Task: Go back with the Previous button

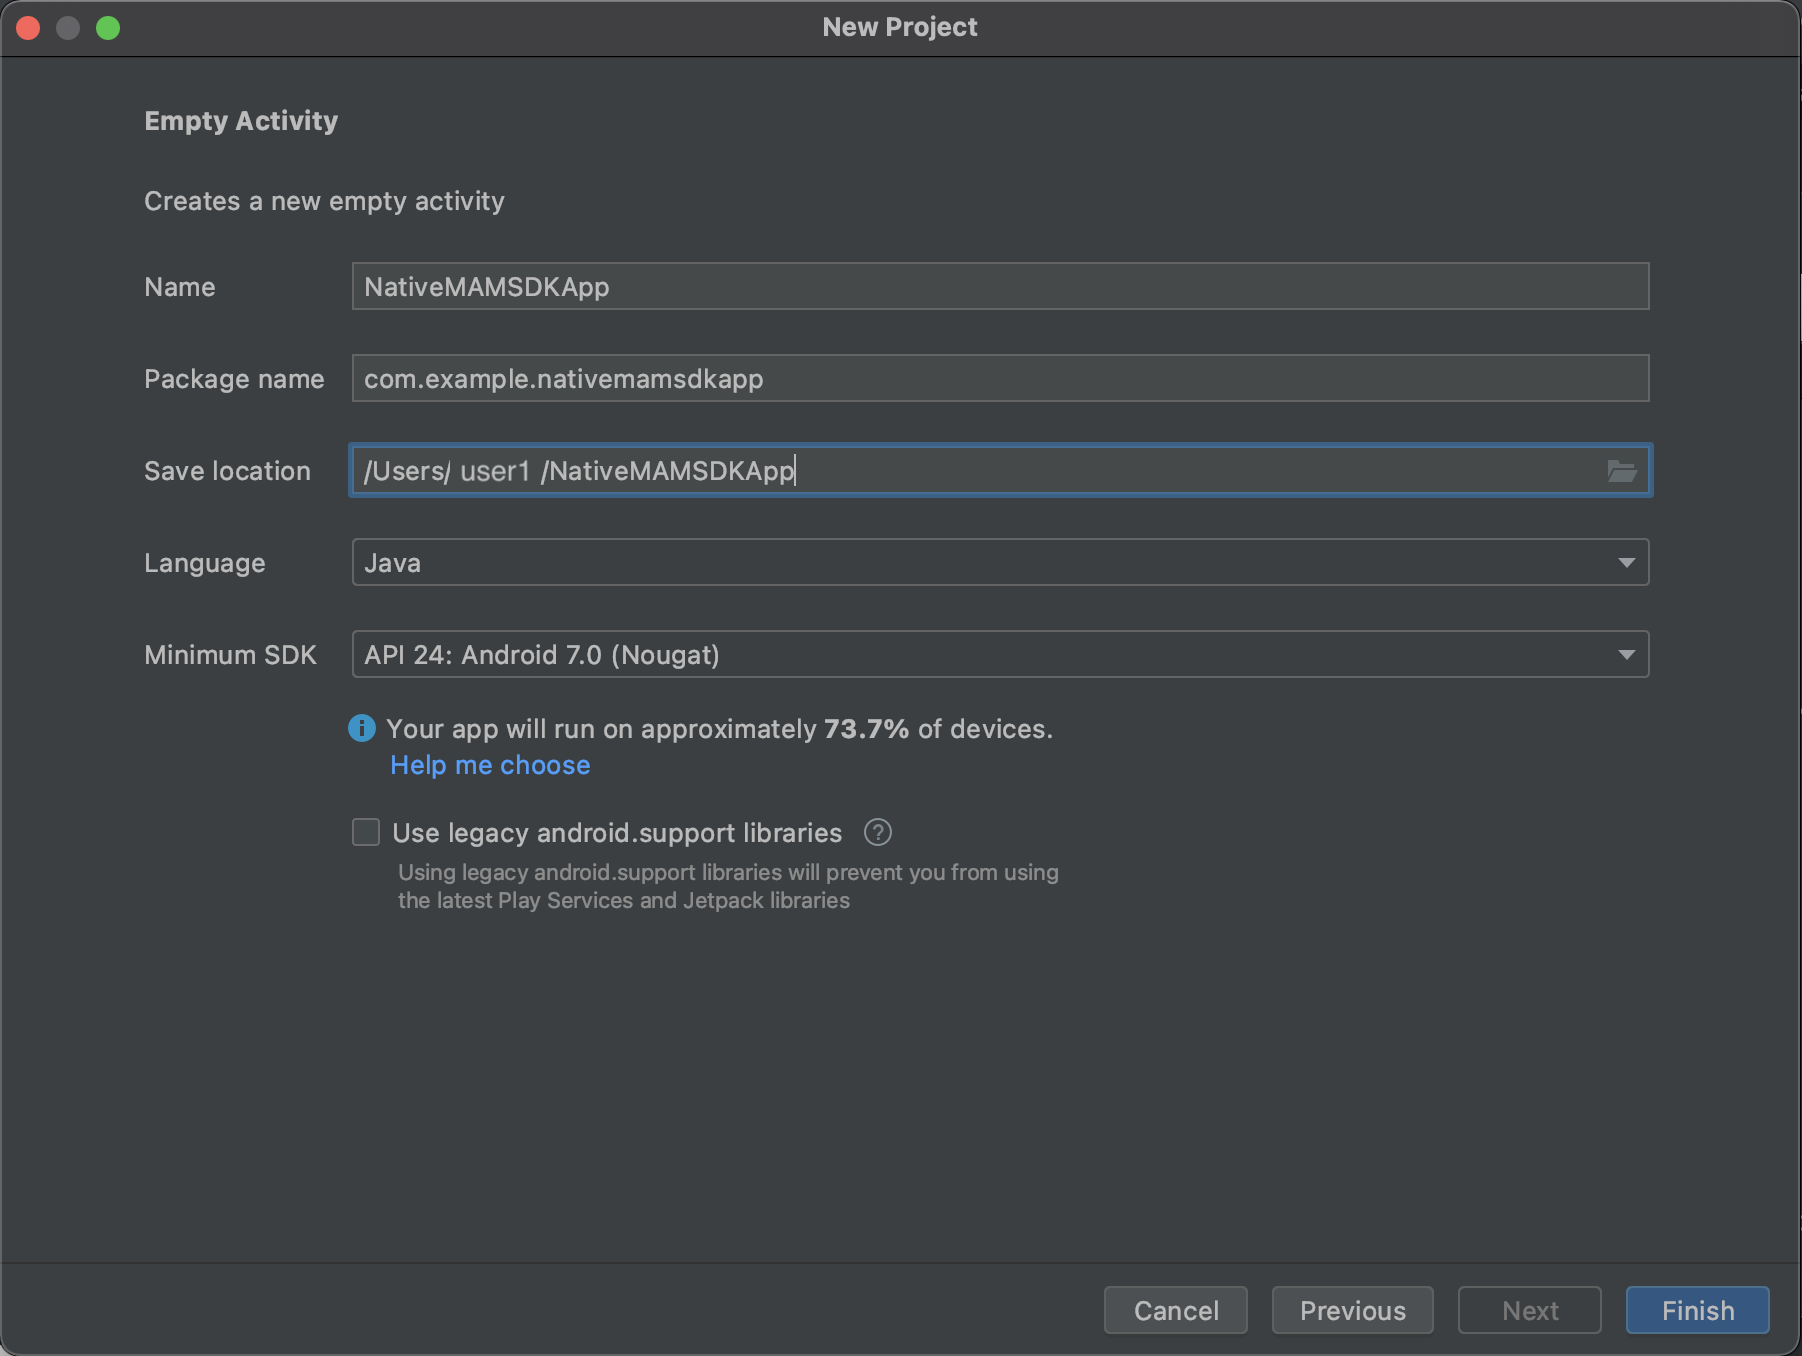Action: [1352, 1310]
